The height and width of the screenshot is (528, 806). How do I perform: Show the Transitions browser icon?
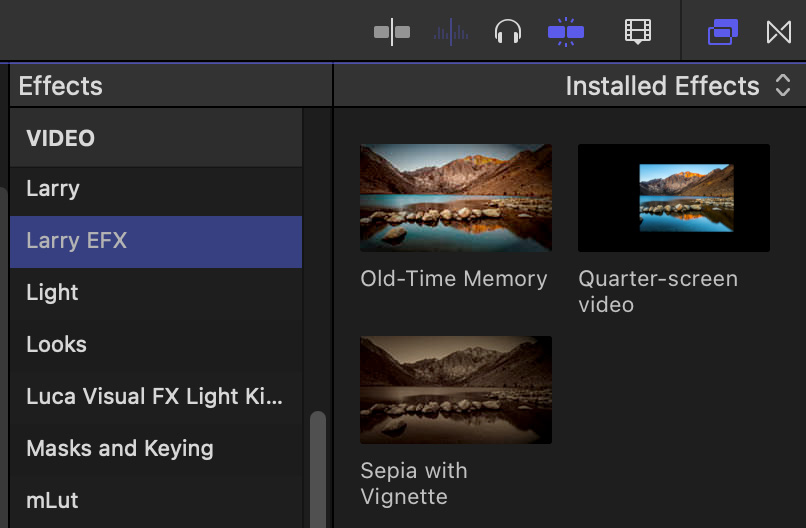point(779,32)
